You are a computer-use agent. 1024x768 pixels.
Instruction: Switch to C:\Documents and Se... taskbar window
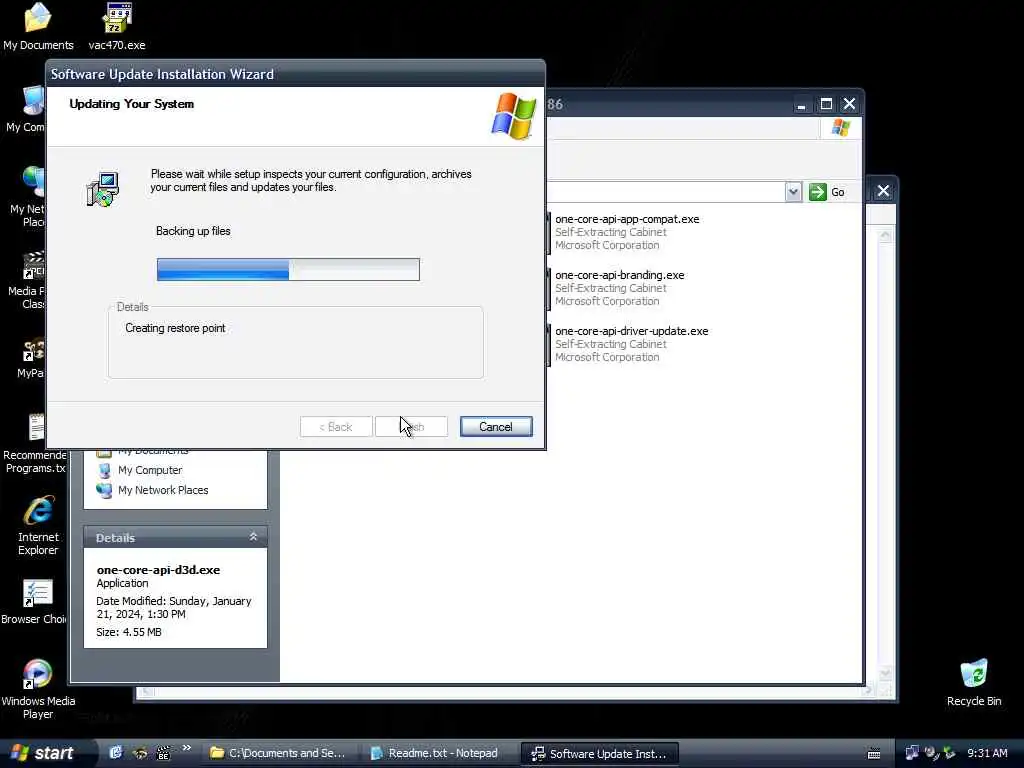point(278,753)
